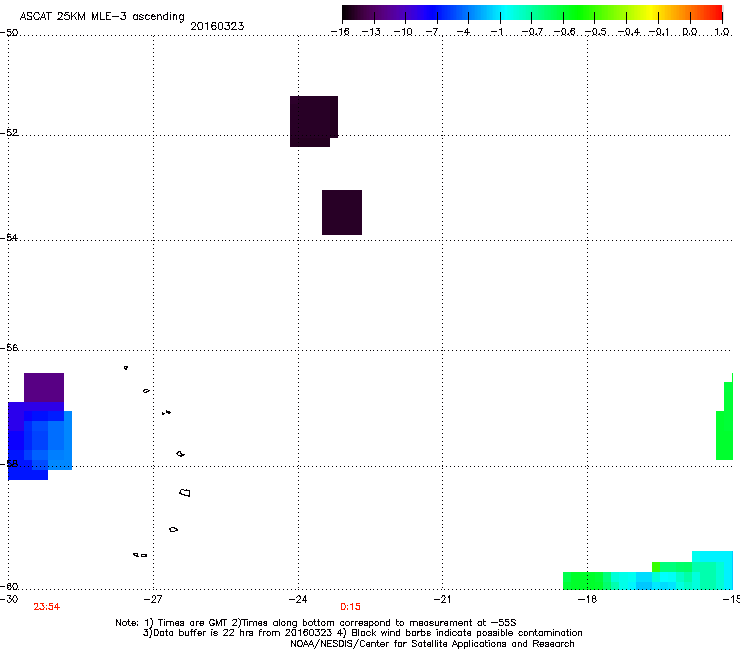The image size is (740, 650).
Task: Select the -18 longitude label
Action: coord(587,599)
